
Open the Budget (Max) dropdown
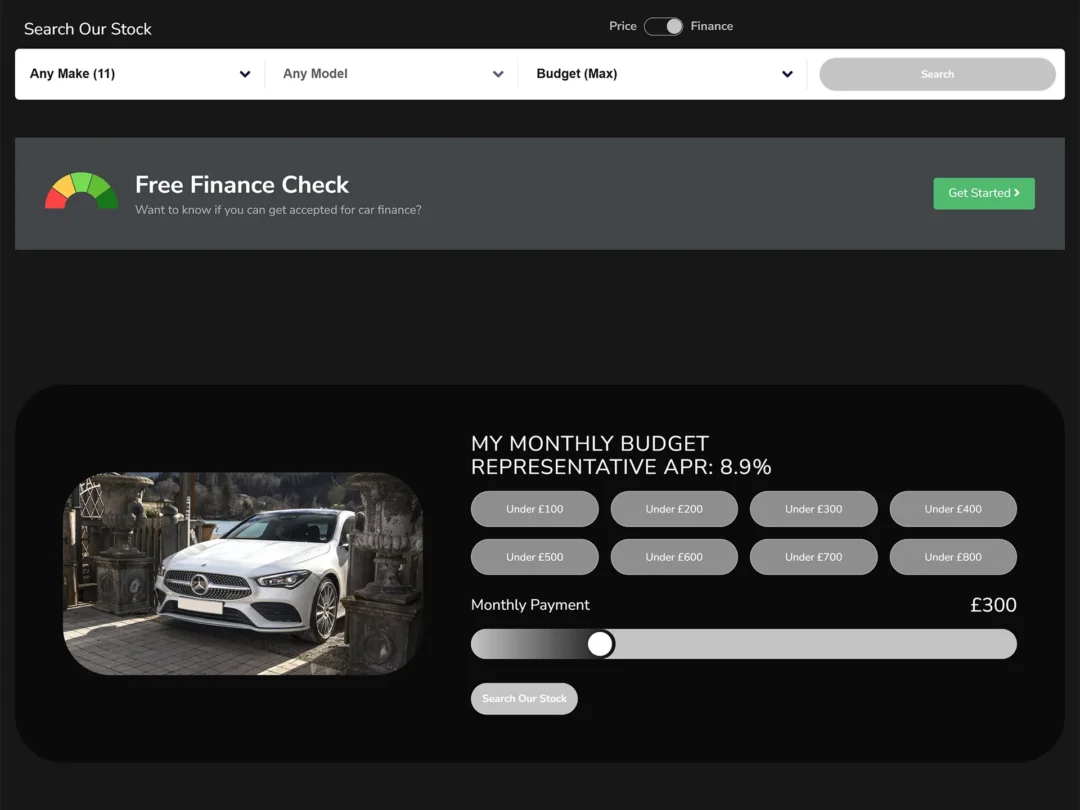tap(650, 74)
